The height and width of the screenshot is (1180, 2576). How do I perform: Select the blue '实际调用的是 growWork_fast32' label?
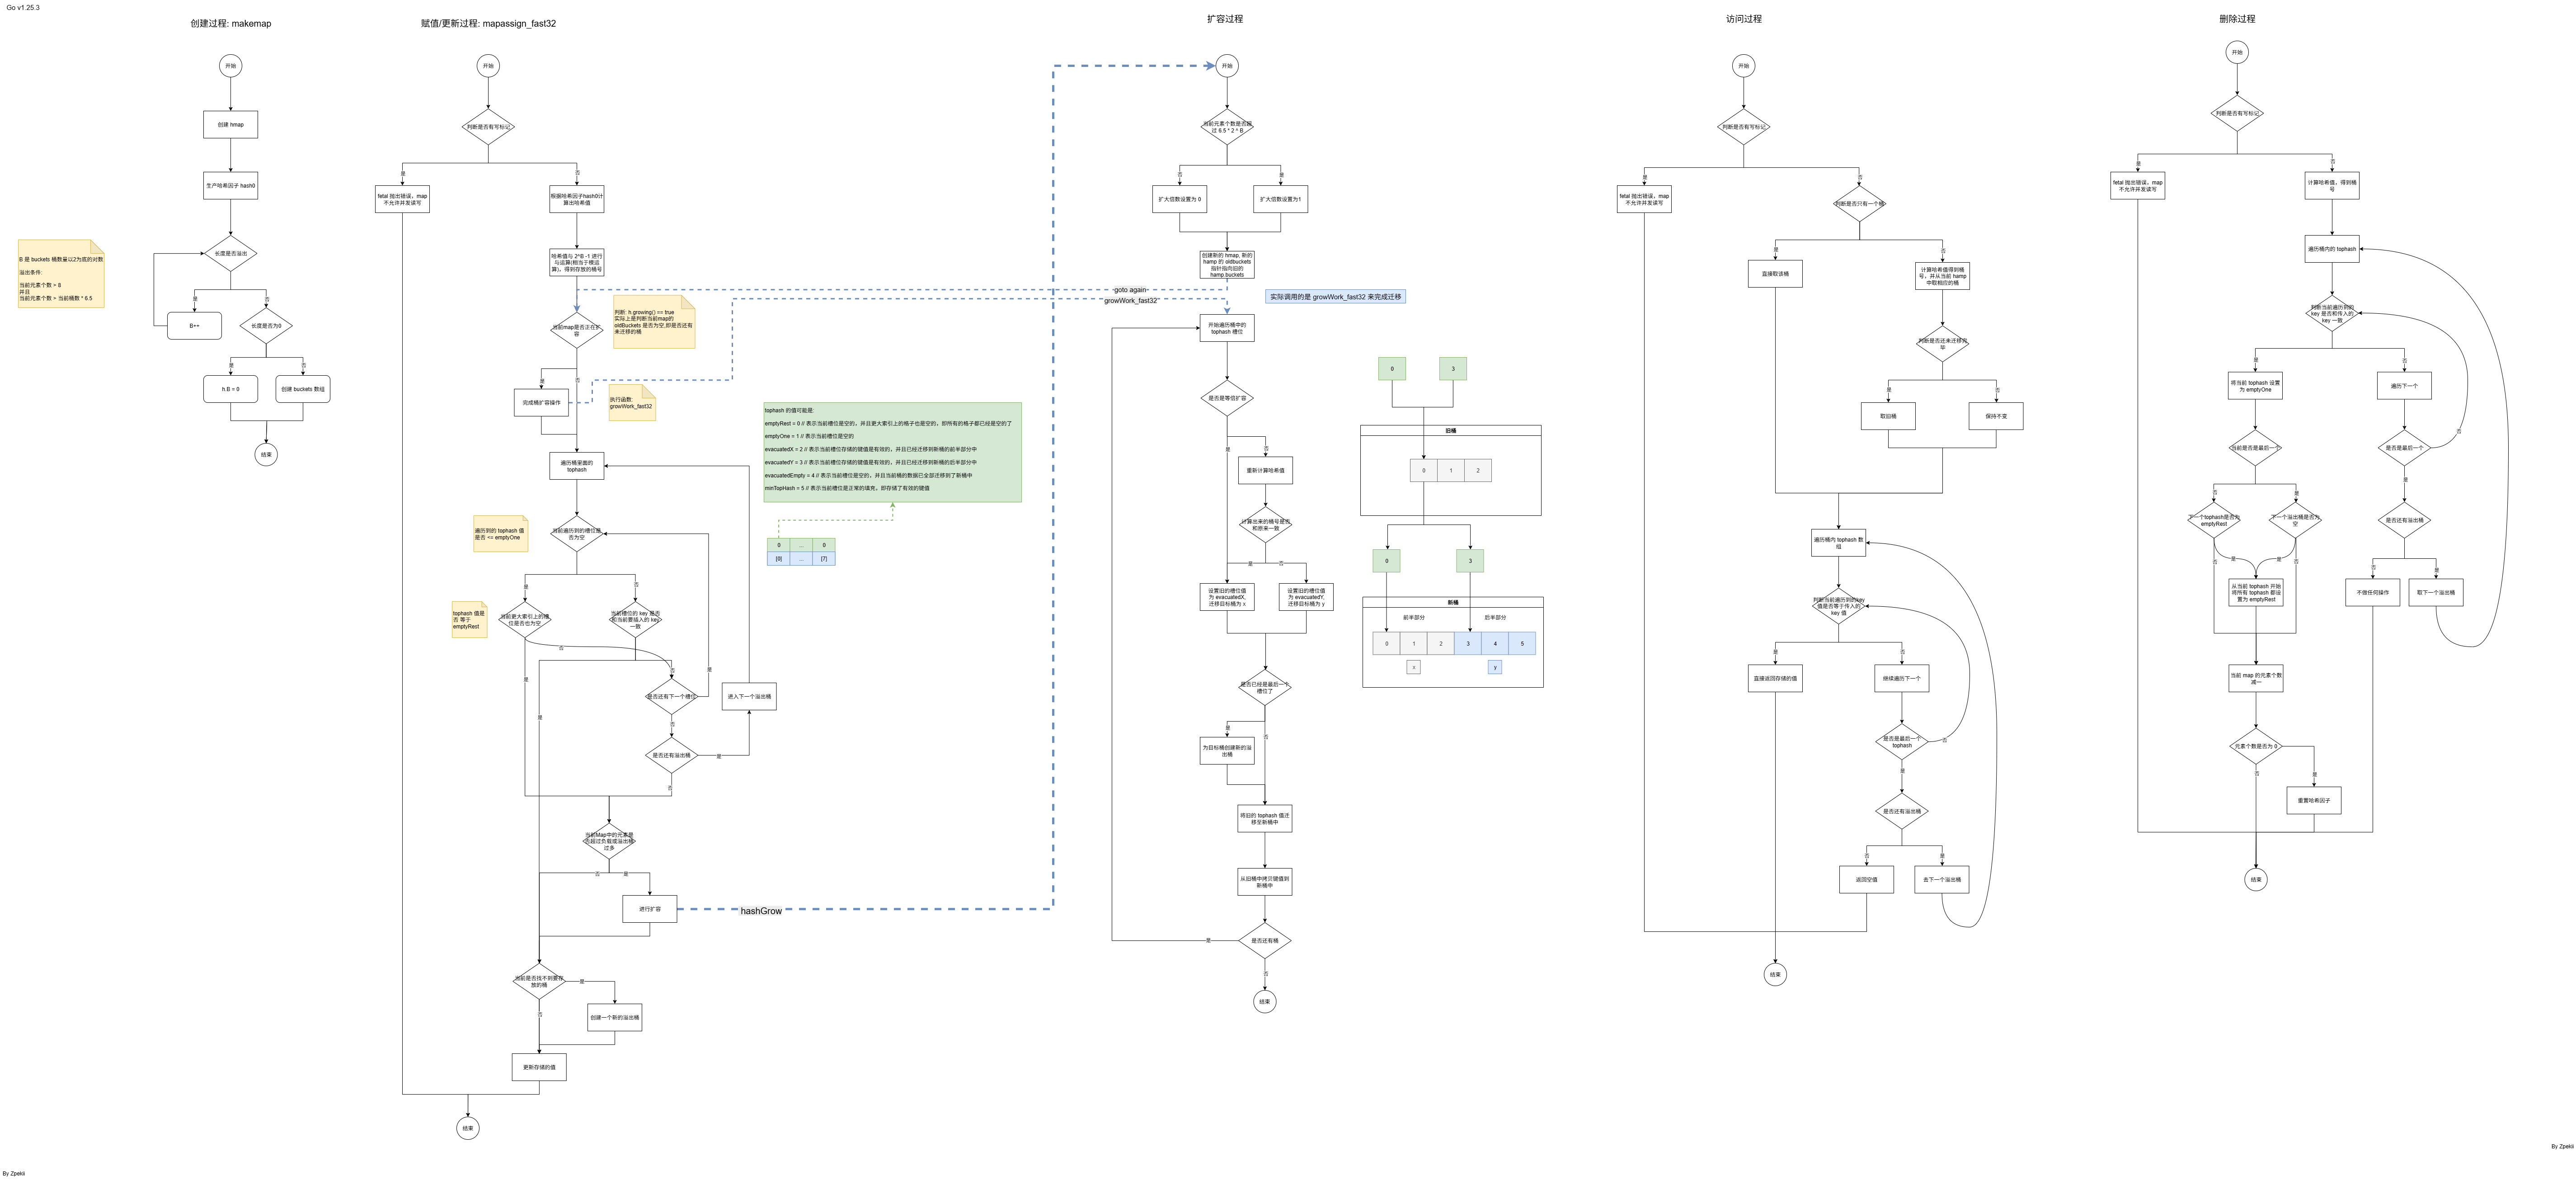1335,297
